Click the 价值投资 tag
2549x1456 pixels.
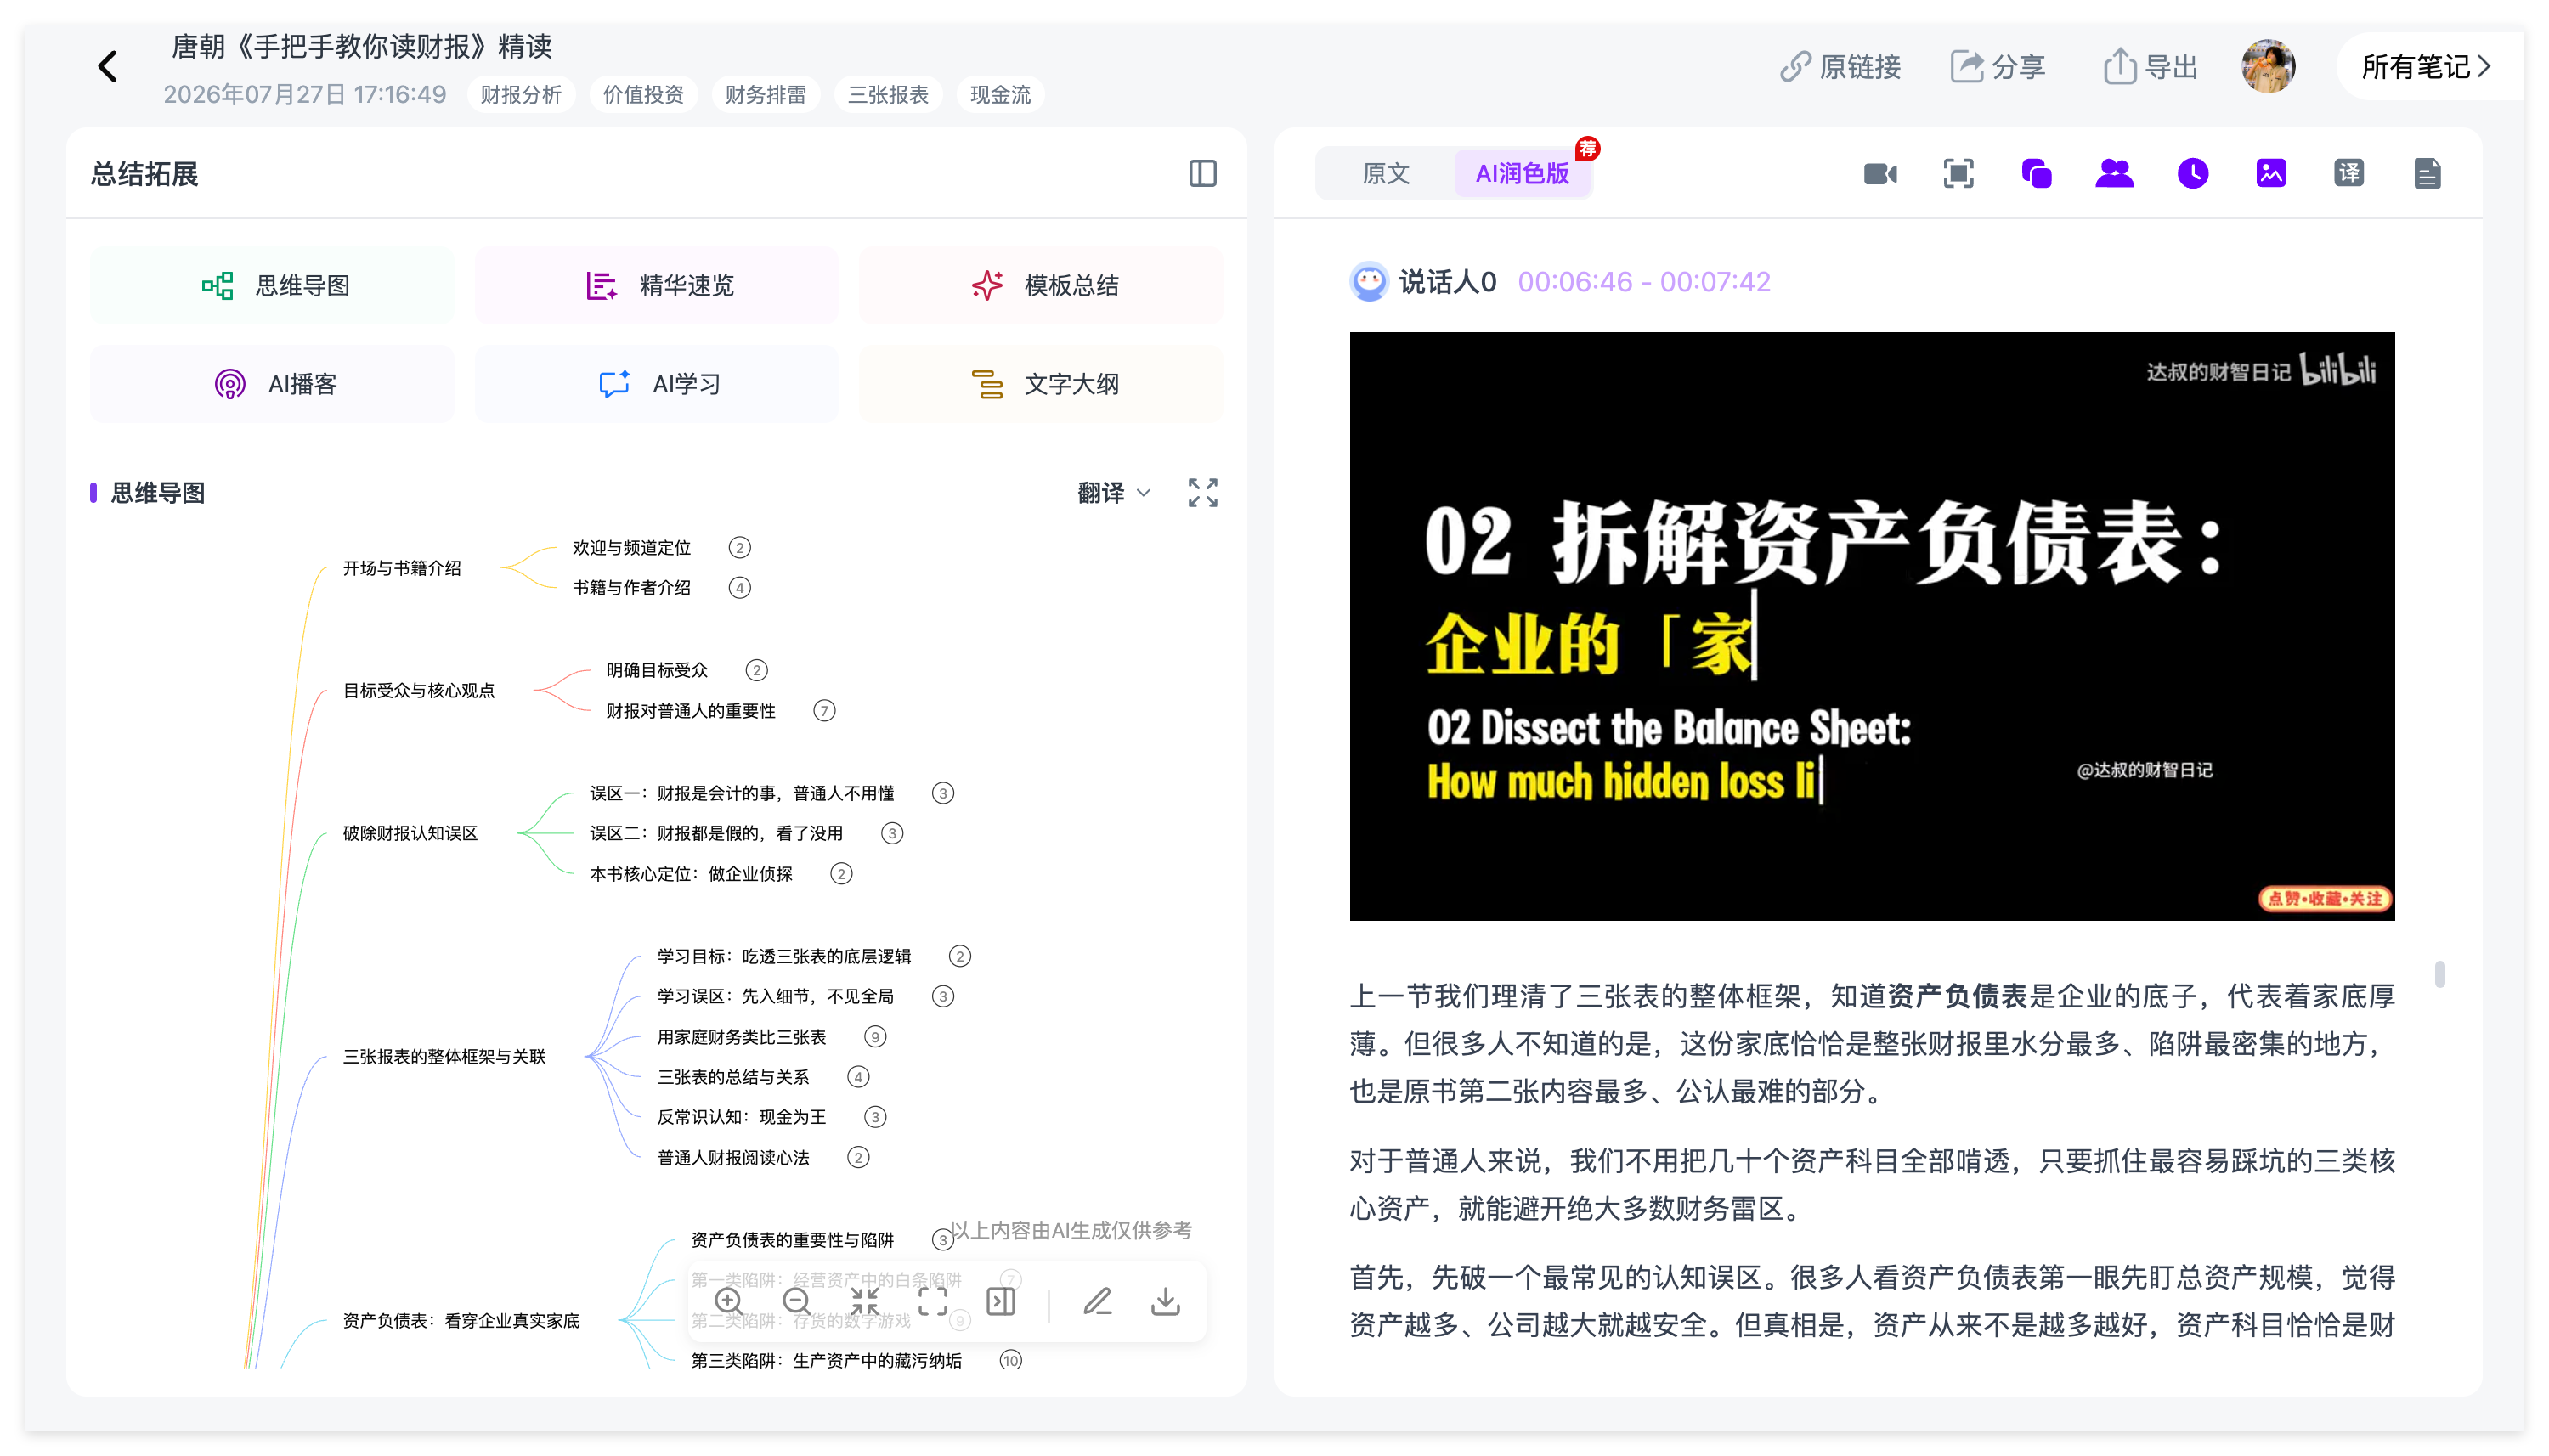[x=643, y=95]
